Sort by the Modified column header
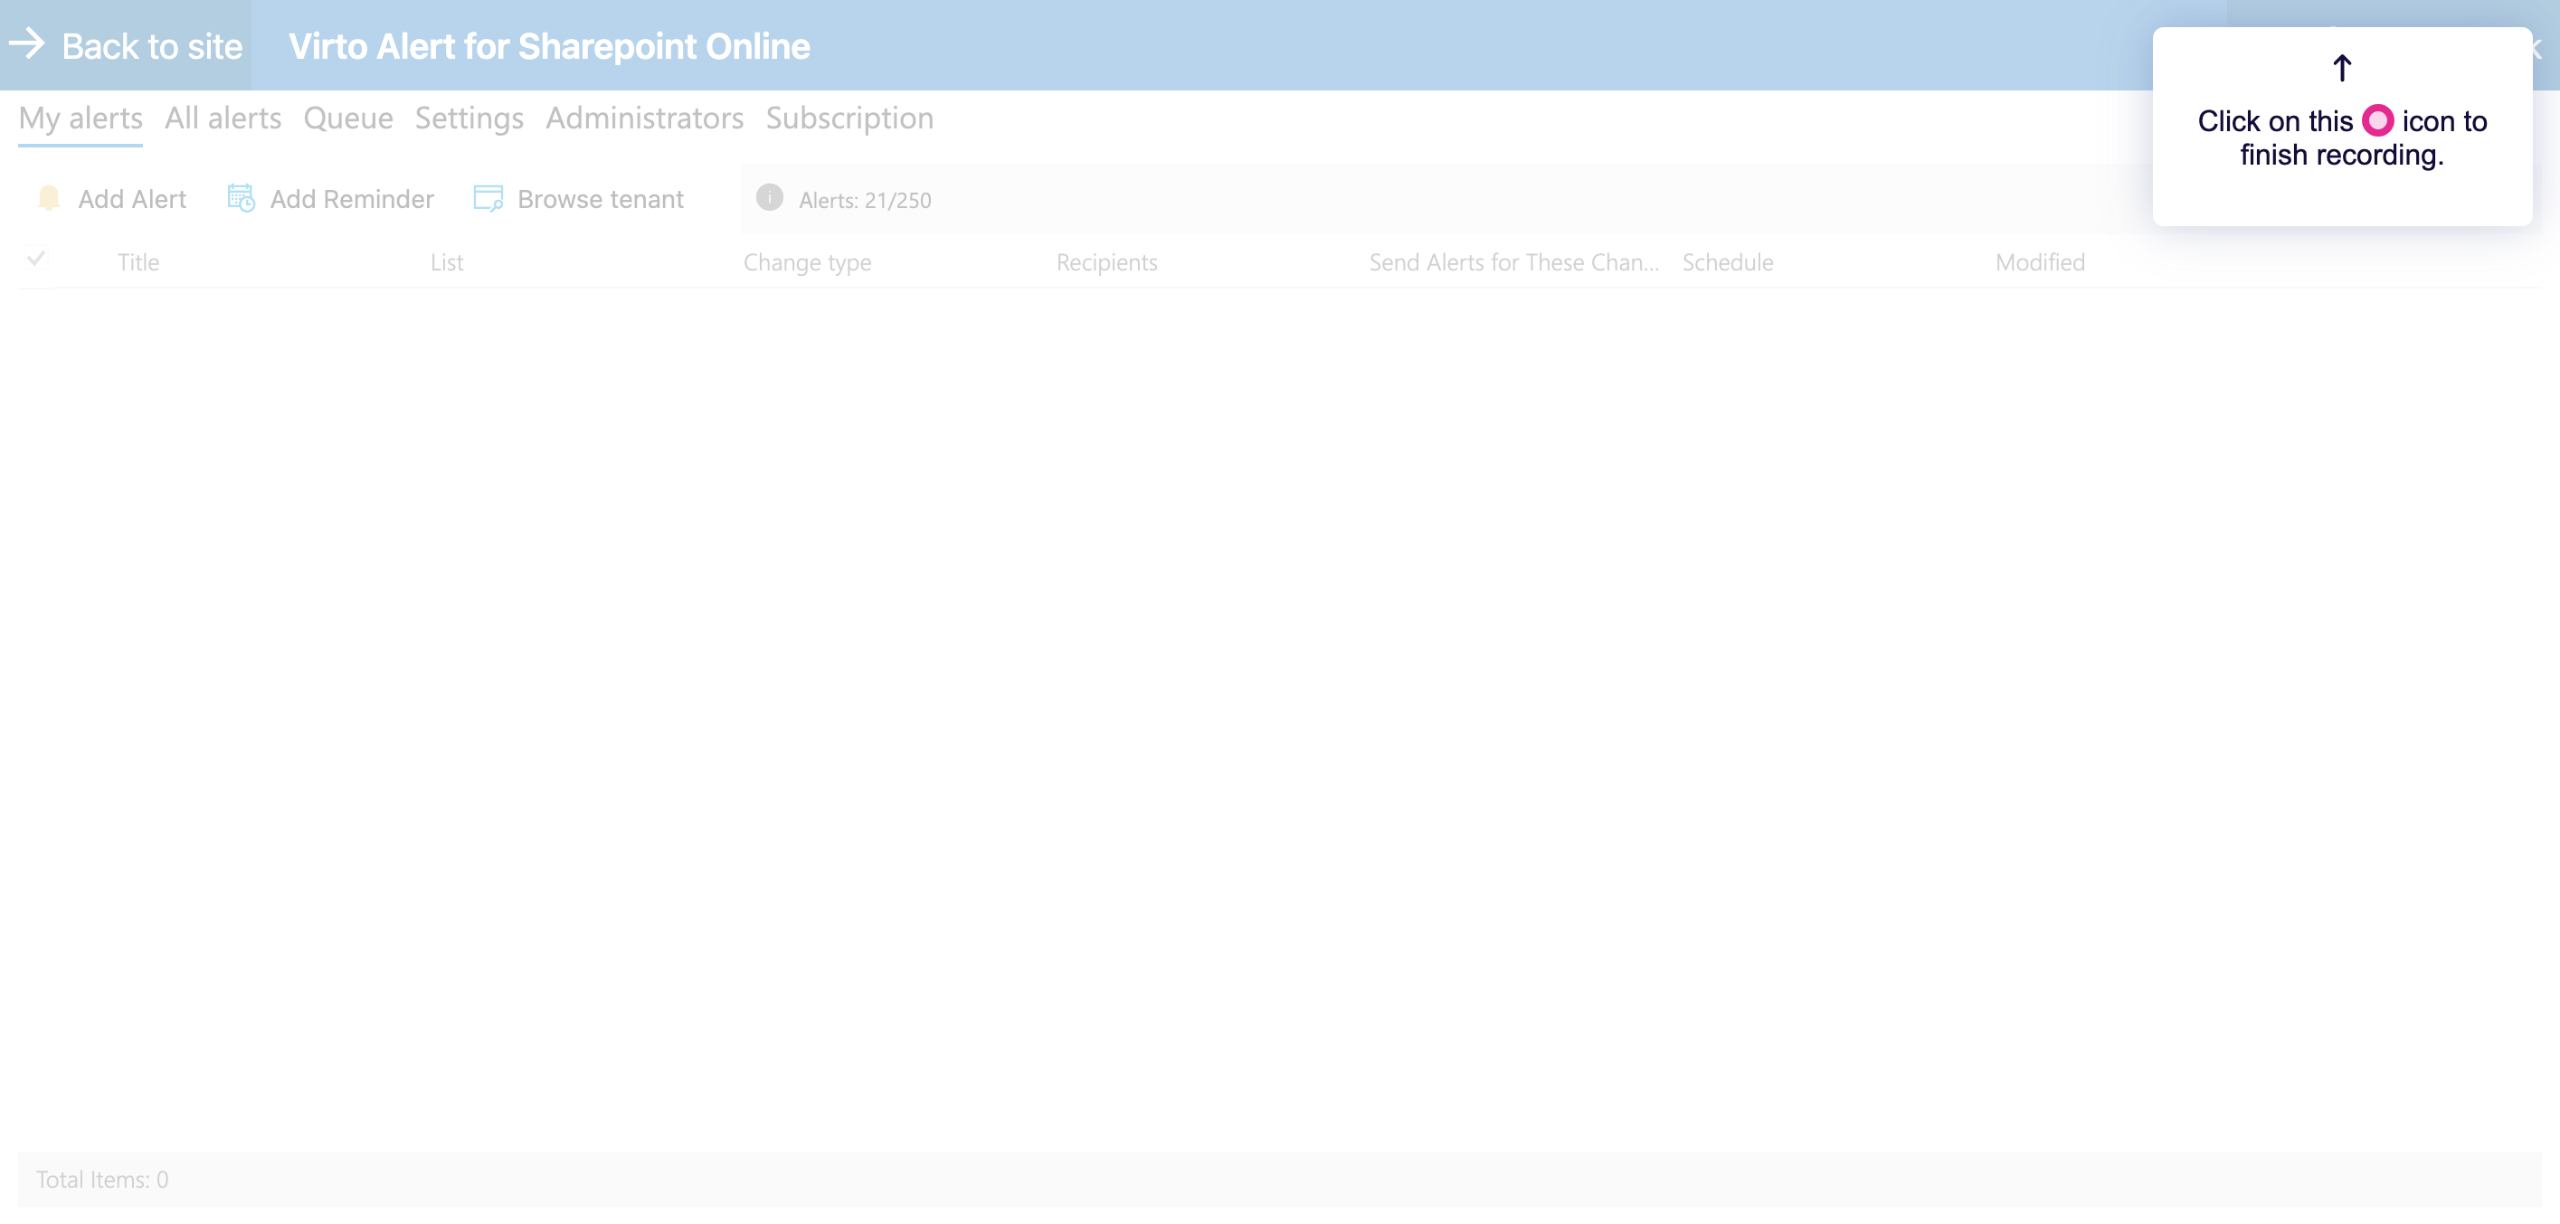Viewport: 2560px width, 1224px height. 2040,262
